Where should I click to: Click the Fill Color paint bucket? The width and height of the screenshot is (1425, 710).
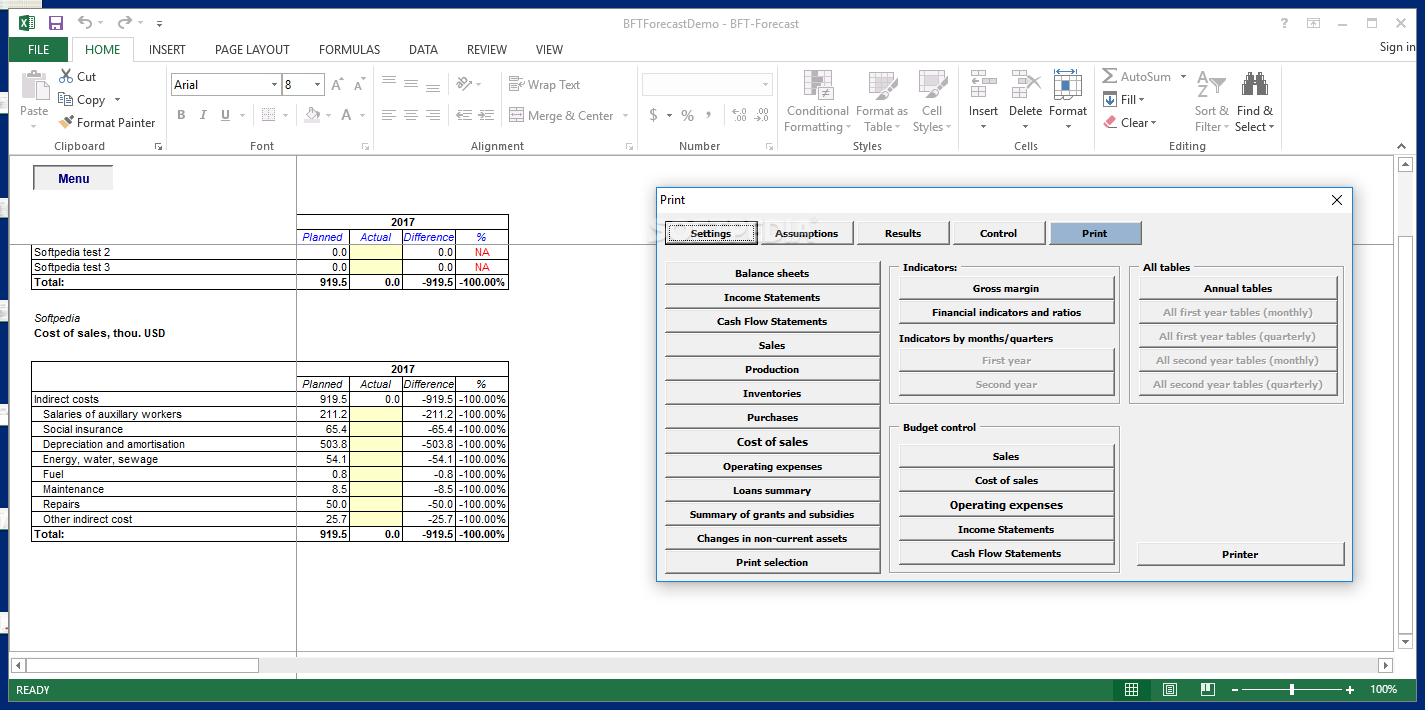point(312,115)
